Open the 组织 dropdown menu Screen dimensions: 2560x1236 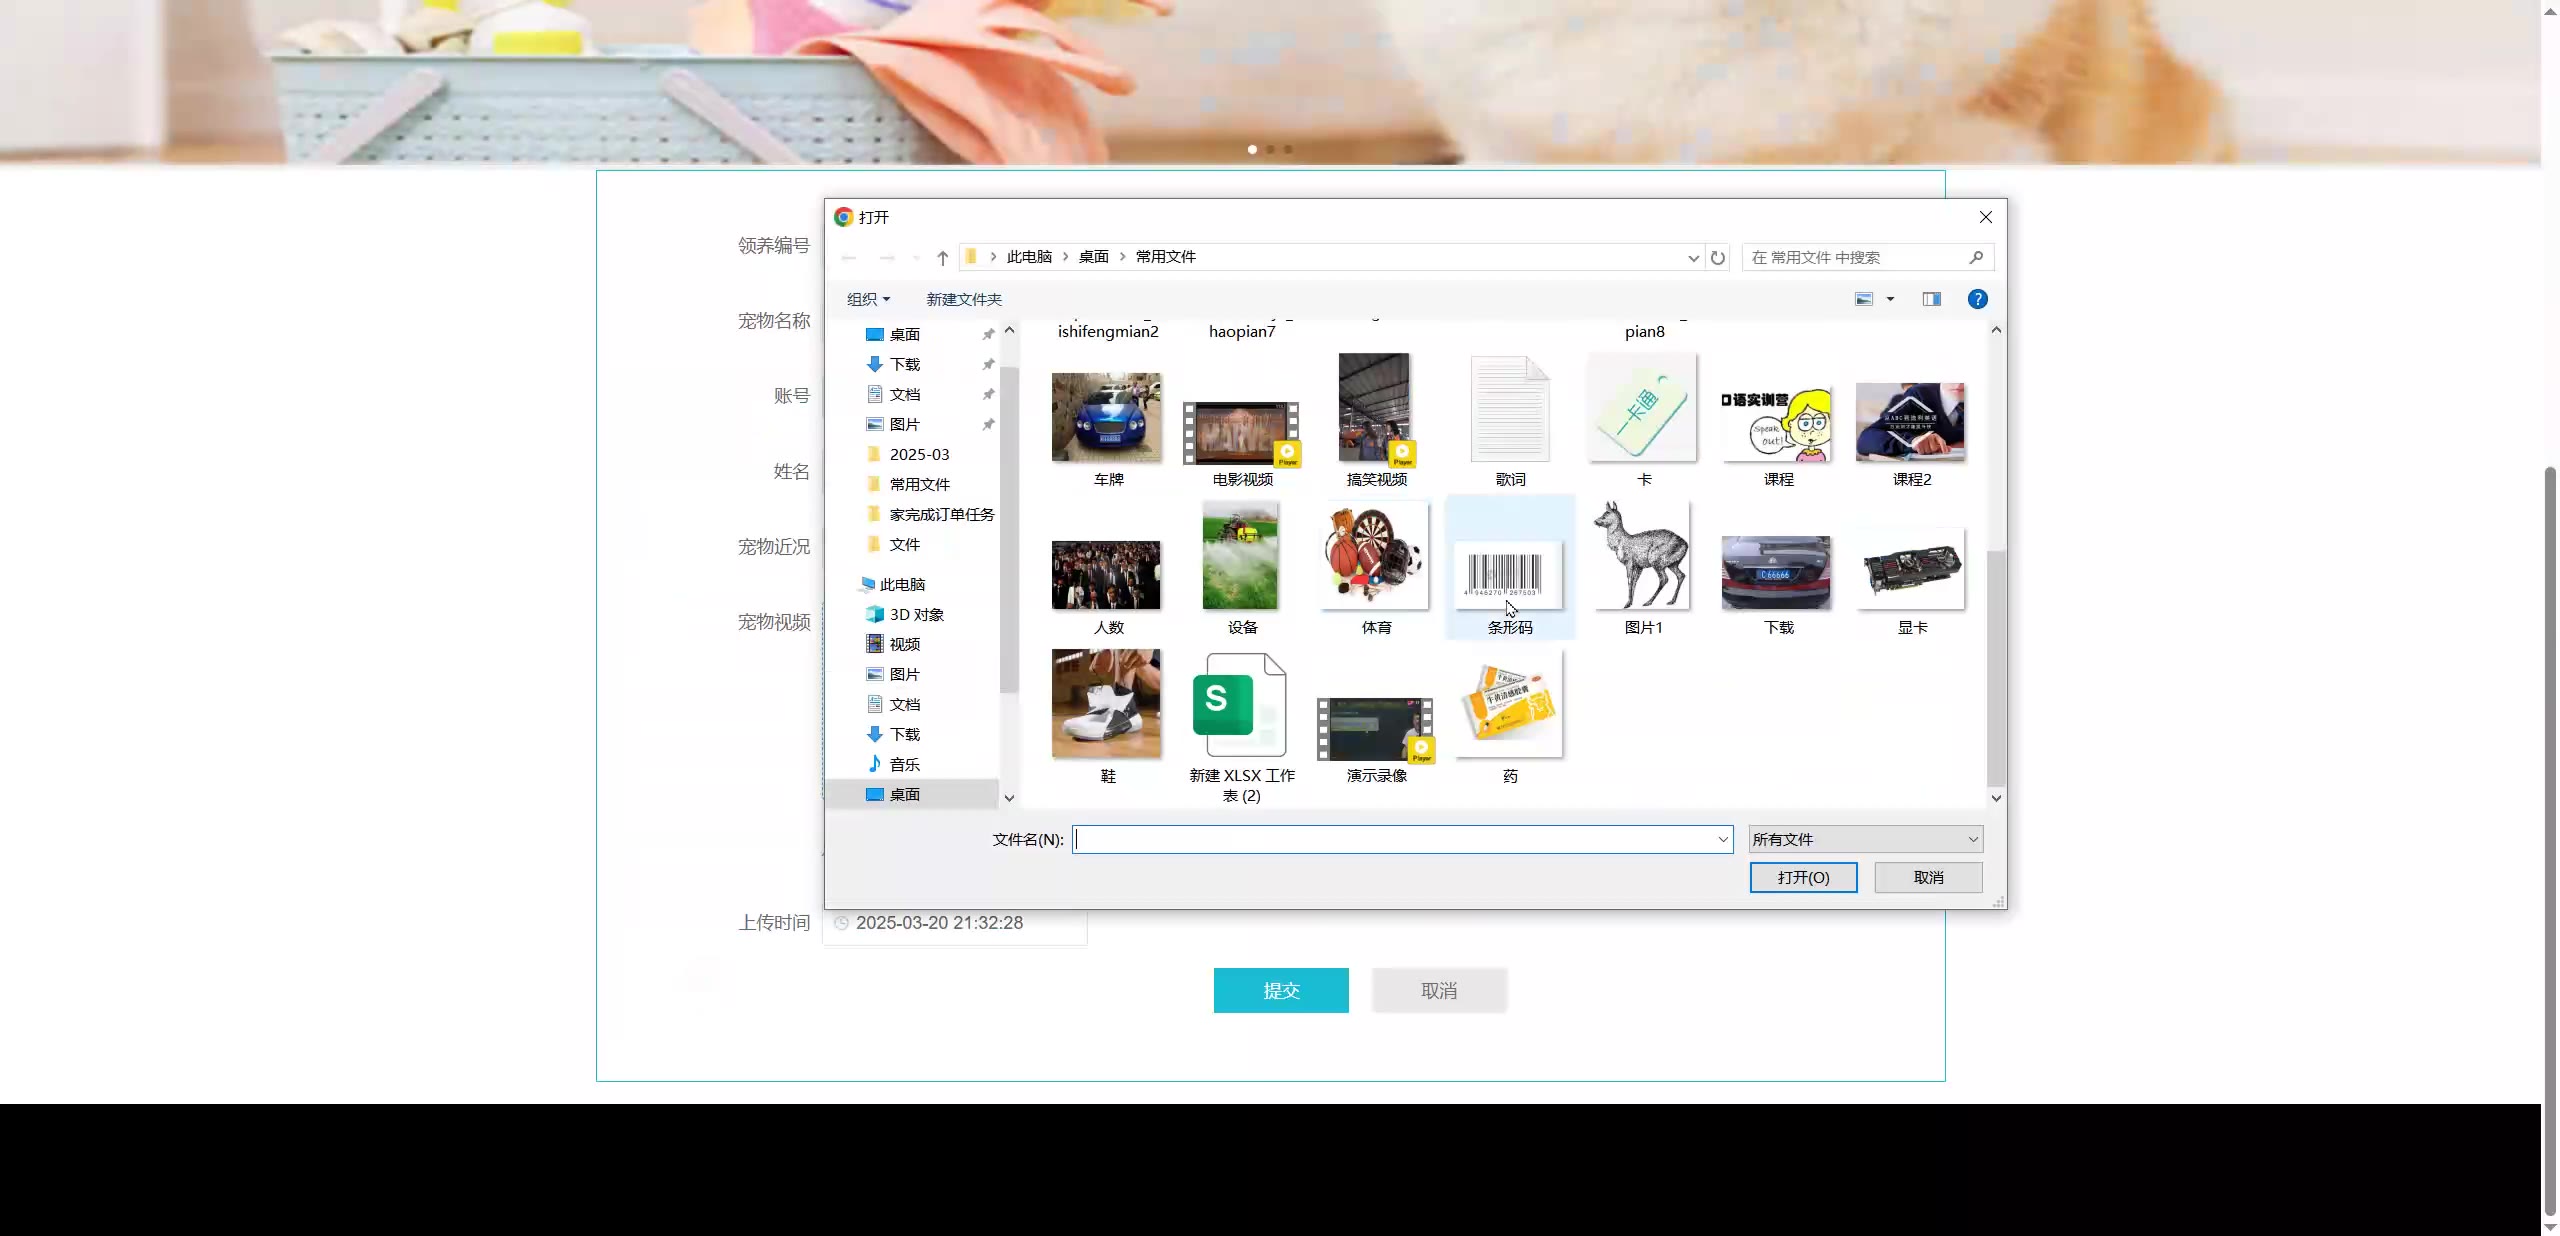(x=867, y=299)
